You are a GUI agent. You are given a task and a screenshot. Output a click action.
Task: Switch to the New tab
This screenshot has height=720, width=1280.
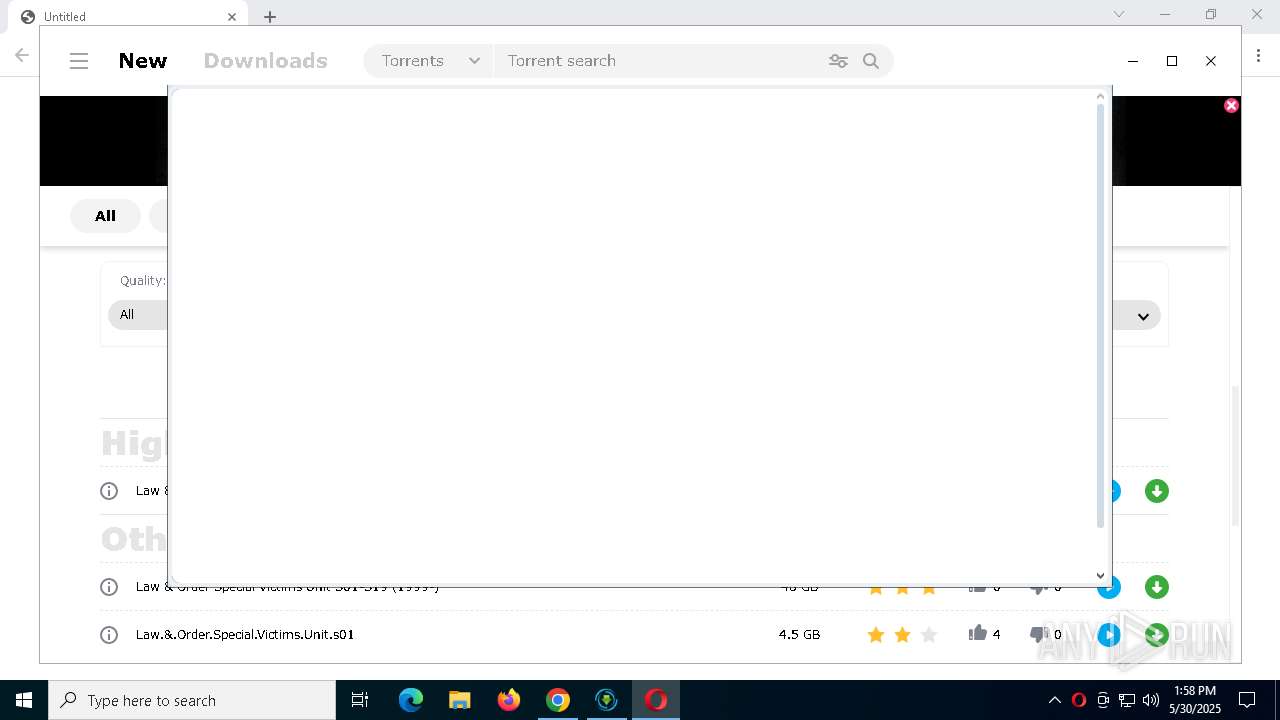(x=143, y=61)
